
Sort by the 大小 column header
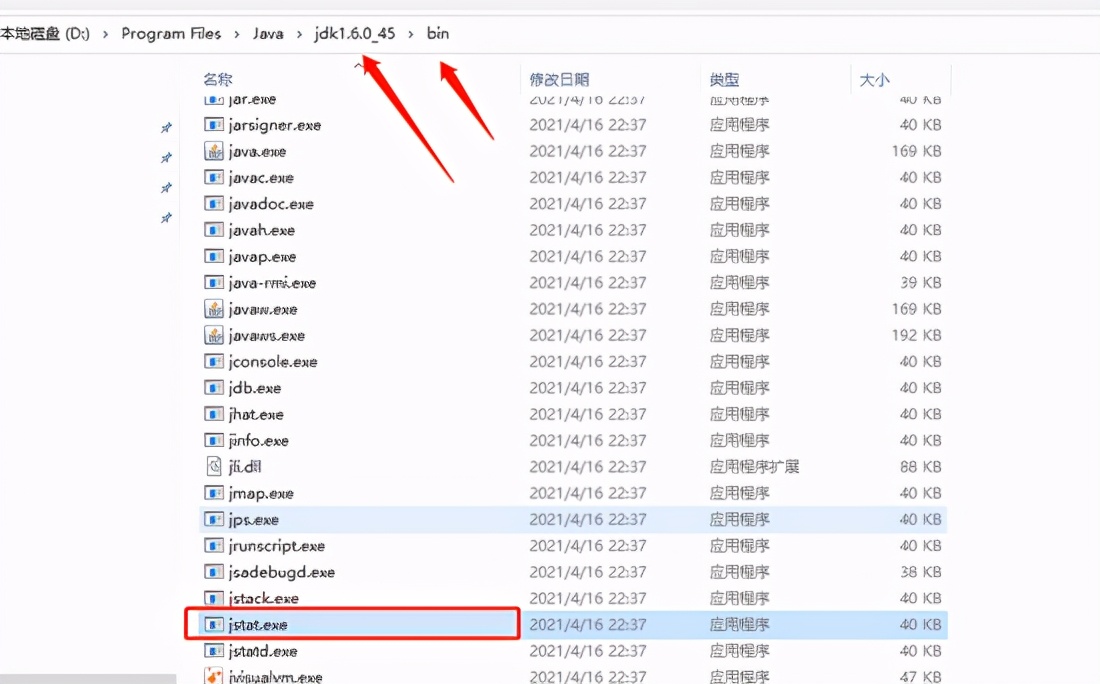tap(875, 80)
